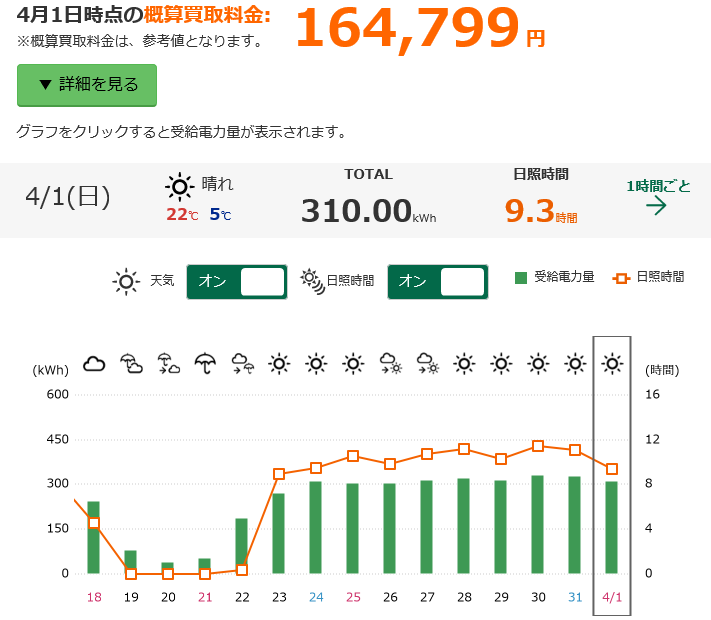711x620 pixels.
Task: Select the green bar for day 25
Action: [x=352, y=528]
